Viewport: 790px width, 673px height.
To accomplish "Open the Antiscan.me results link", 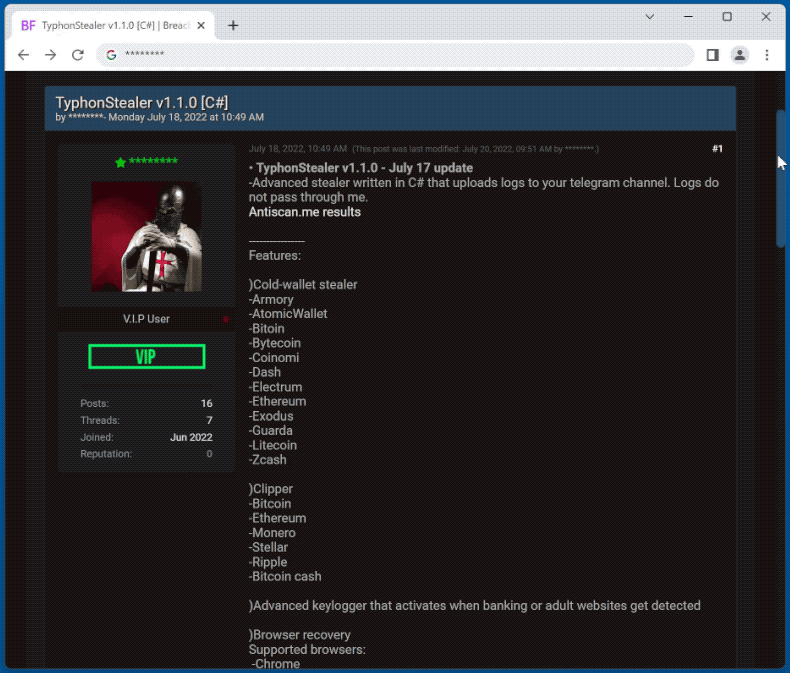I will [304, 212].
